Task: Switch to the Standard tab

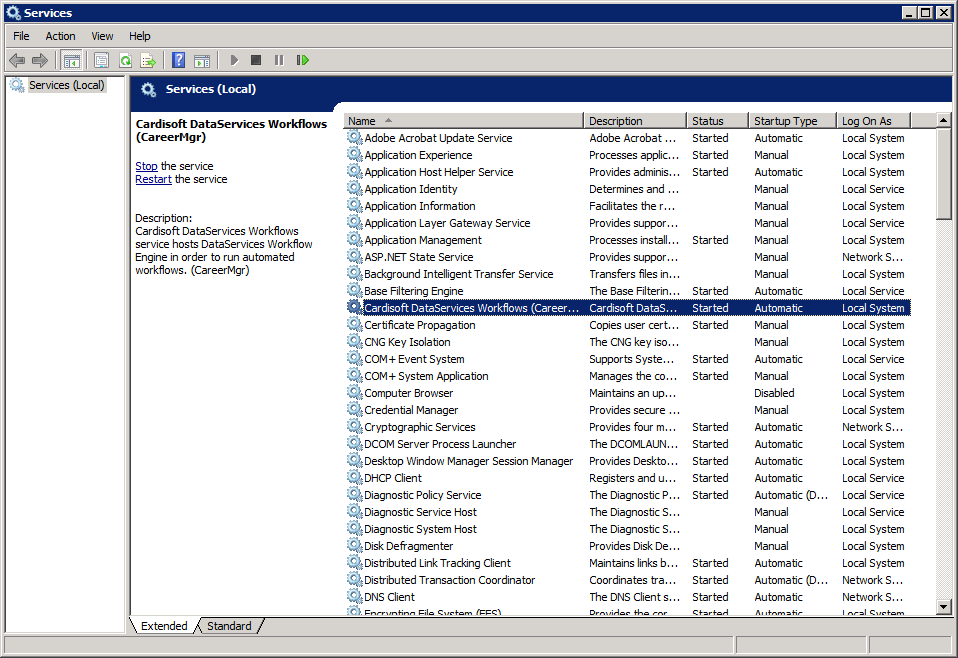Action: [229, 626]
